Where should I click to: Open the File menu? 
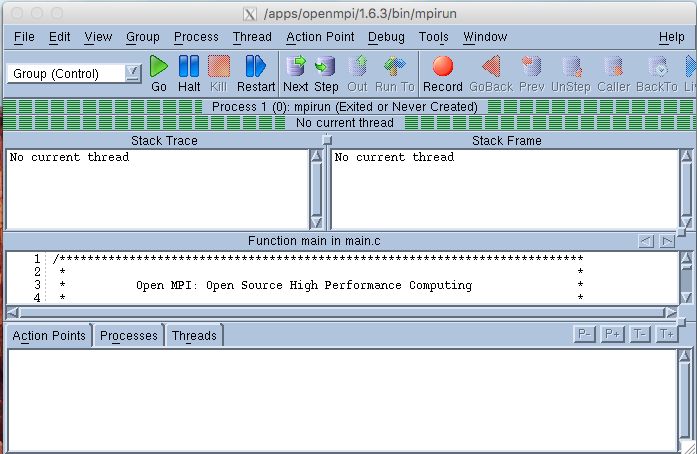tap(24, 37)
